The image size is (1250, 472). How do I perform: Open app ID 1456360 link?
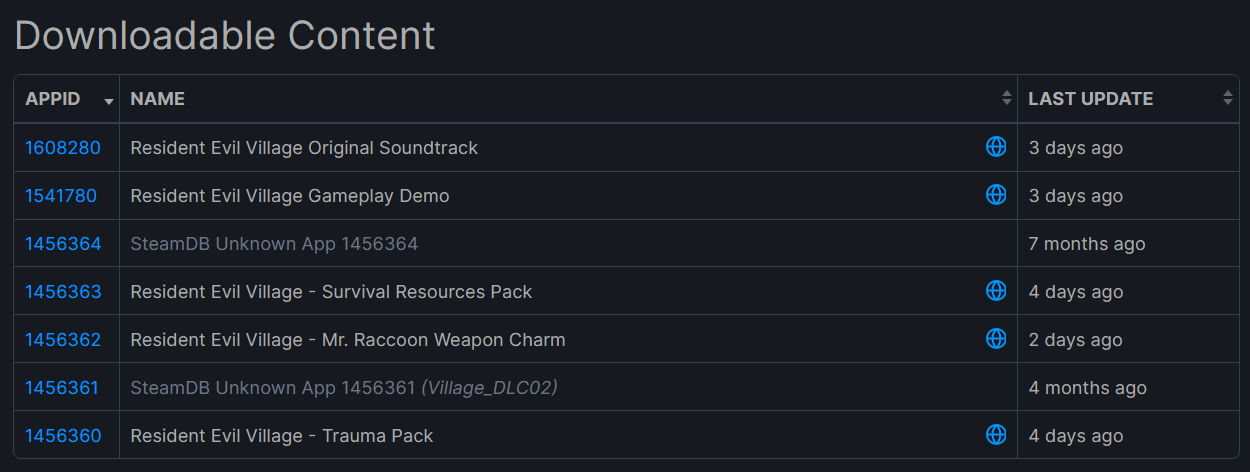(x=63, y=436)
